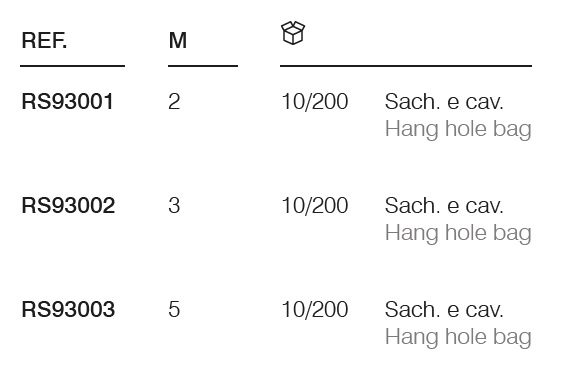Image resolution: width=568 pixels, height=372 pixels.
Task: Click 10/200 quantity in RS93002 row
Action: coord(315,205)
